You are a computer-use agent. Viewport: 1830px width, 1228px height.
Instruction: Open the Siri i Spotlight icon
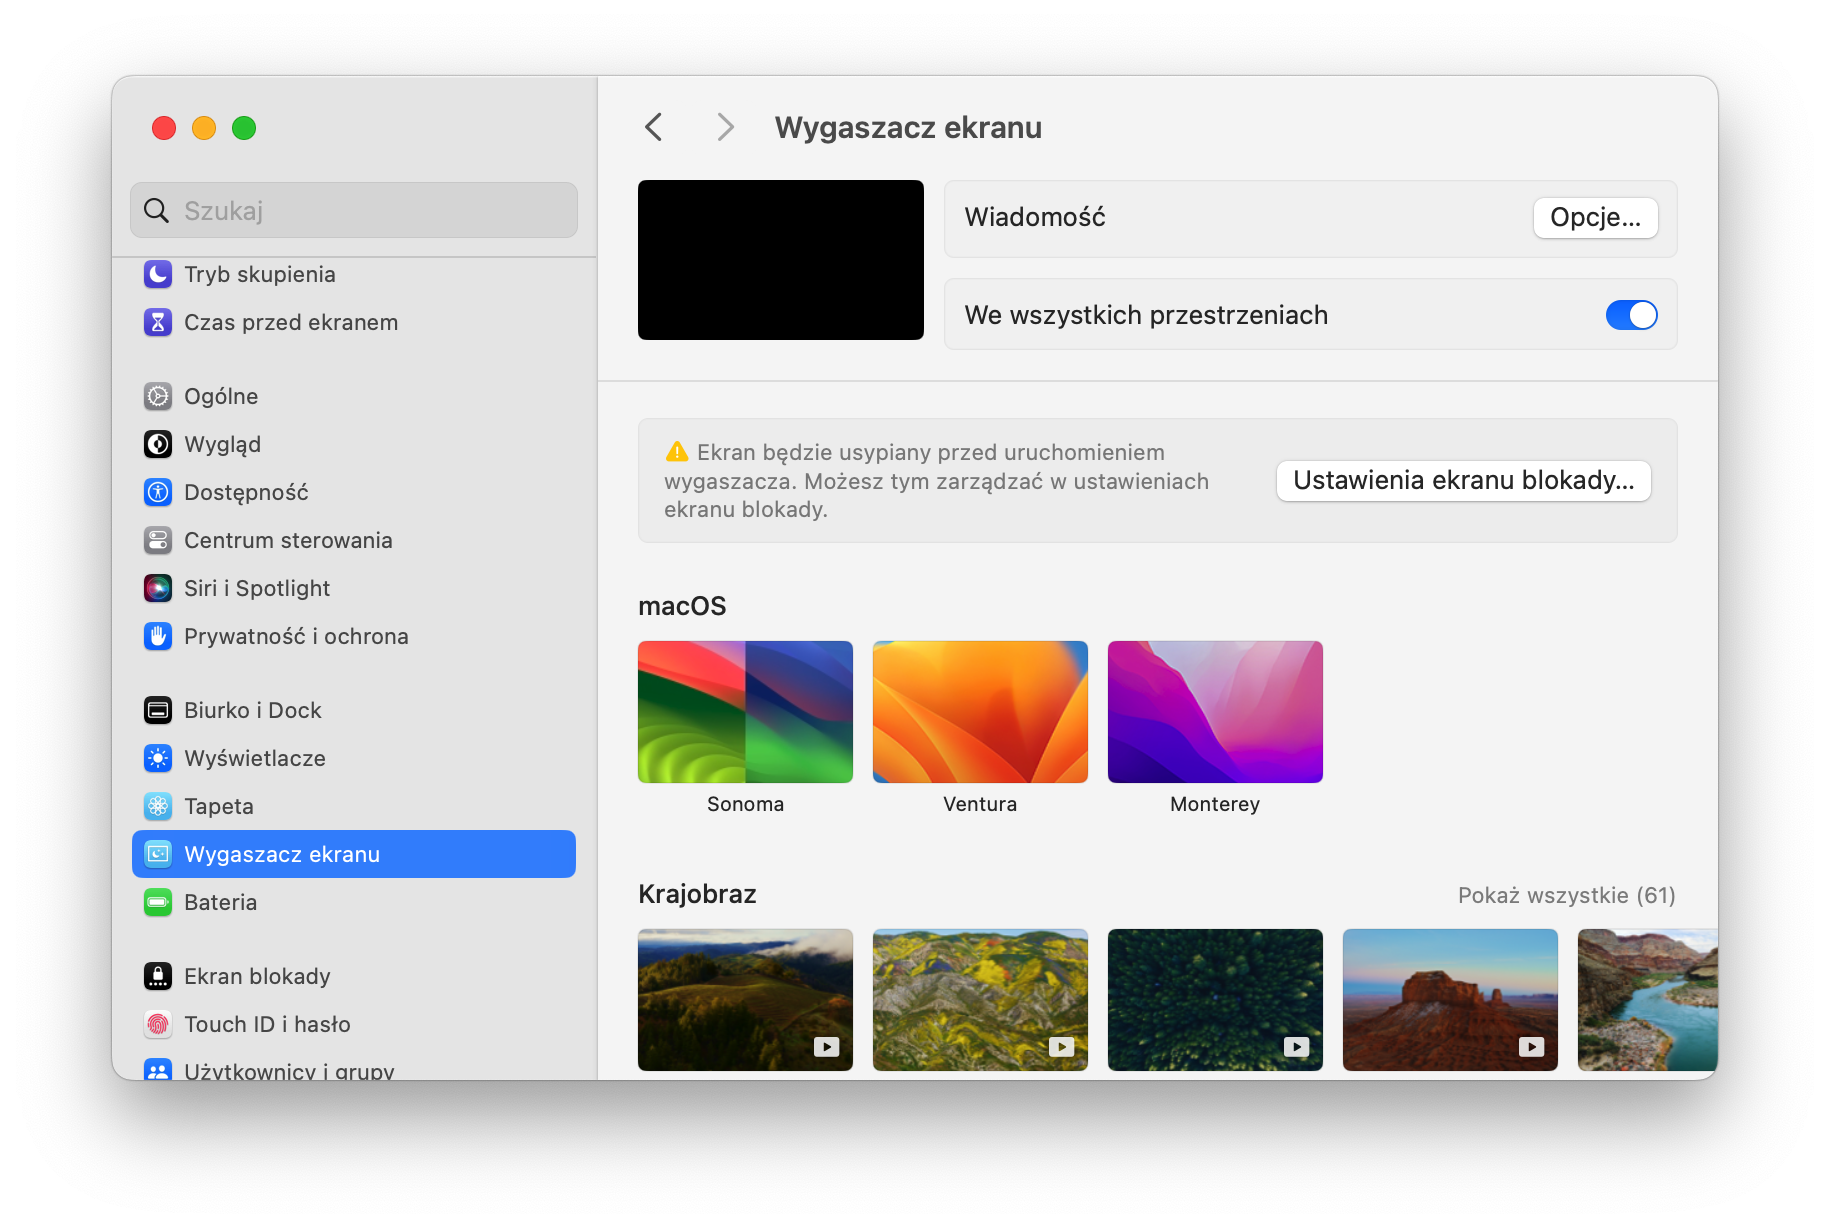[x=158, y=588]
